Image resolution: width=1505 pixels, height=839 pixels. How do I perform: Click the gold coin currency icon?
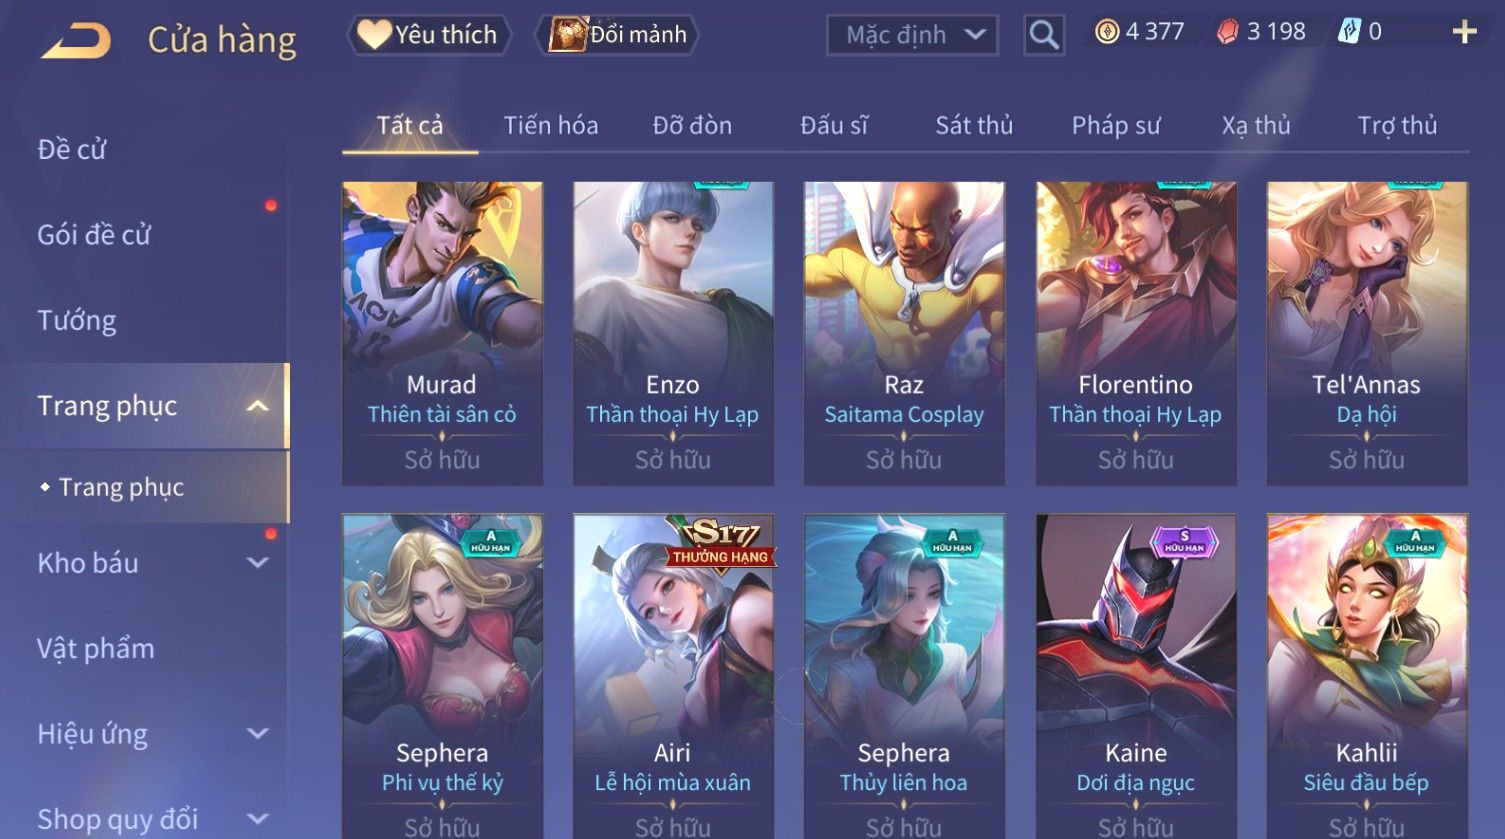1107,32
